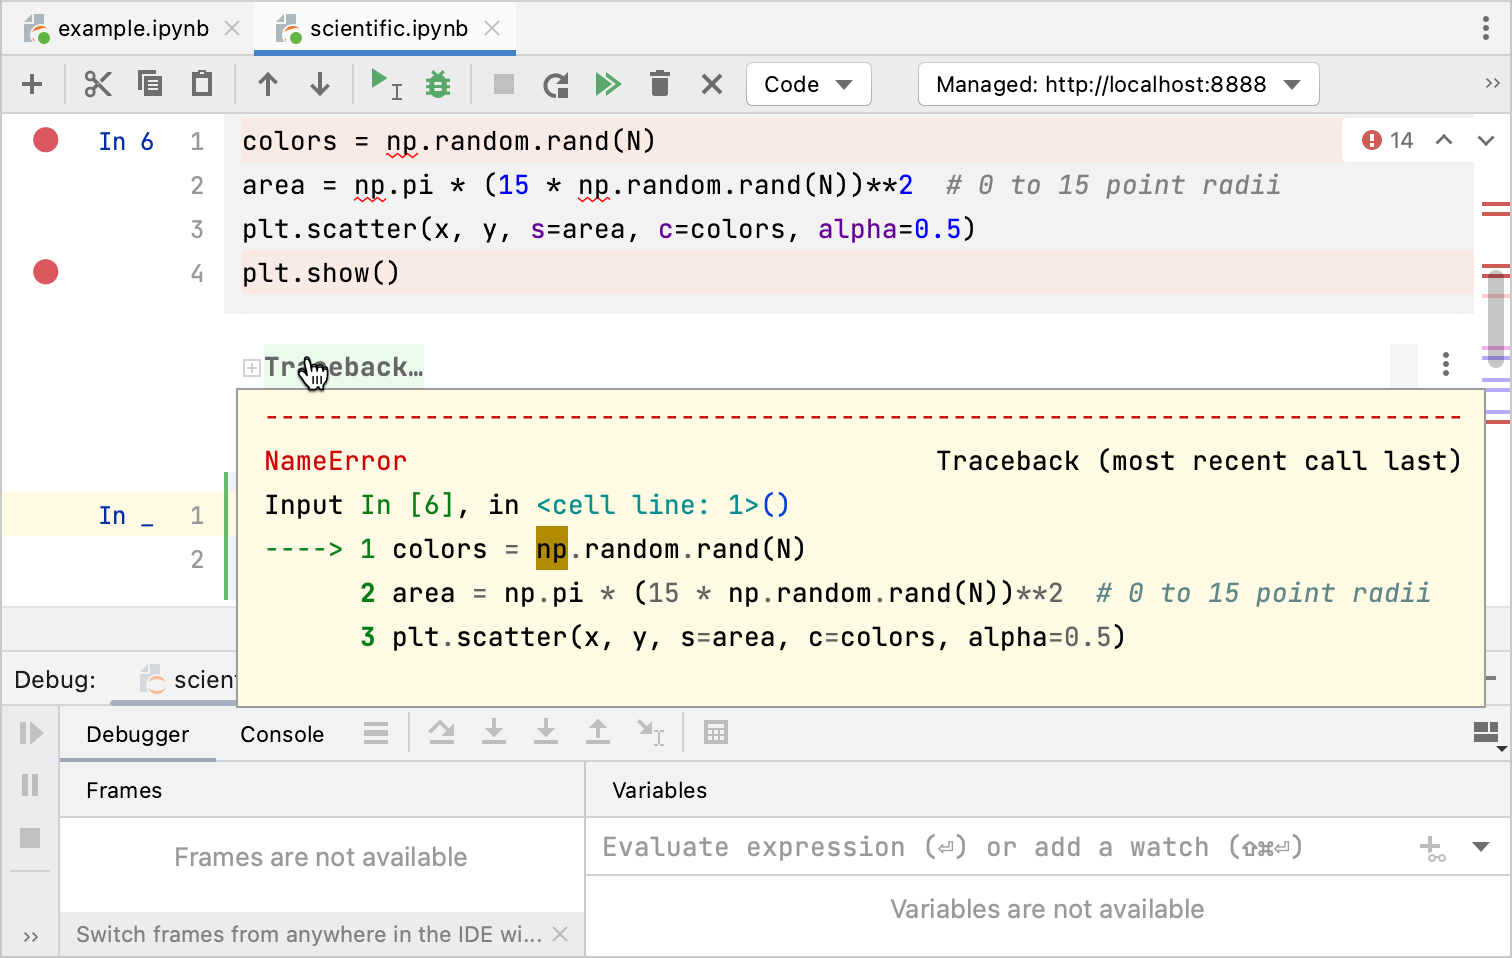Select the Debugger tab

pyautogui.click(x=137, y=734)
